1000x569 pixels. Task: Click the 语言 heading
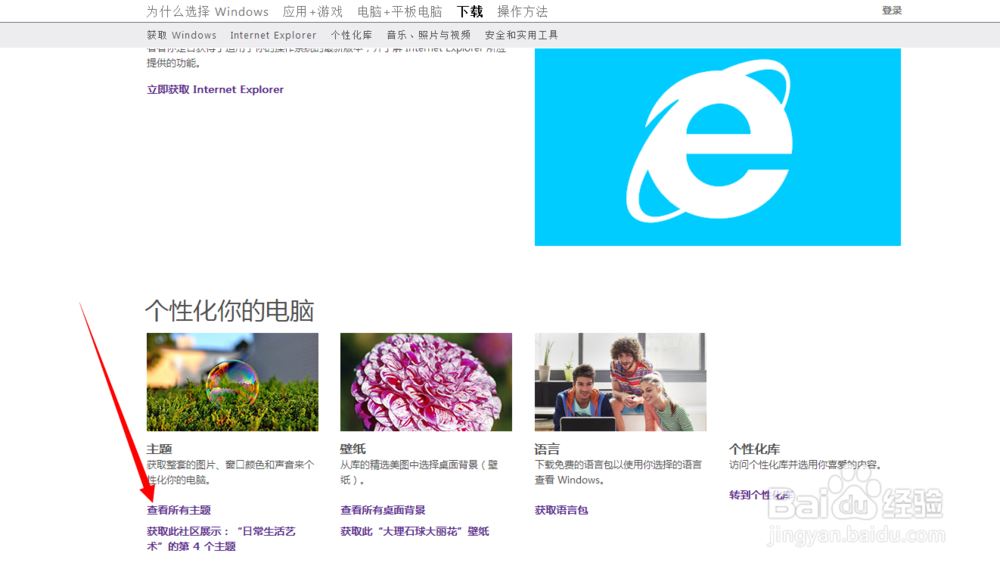tap(547, 448)
